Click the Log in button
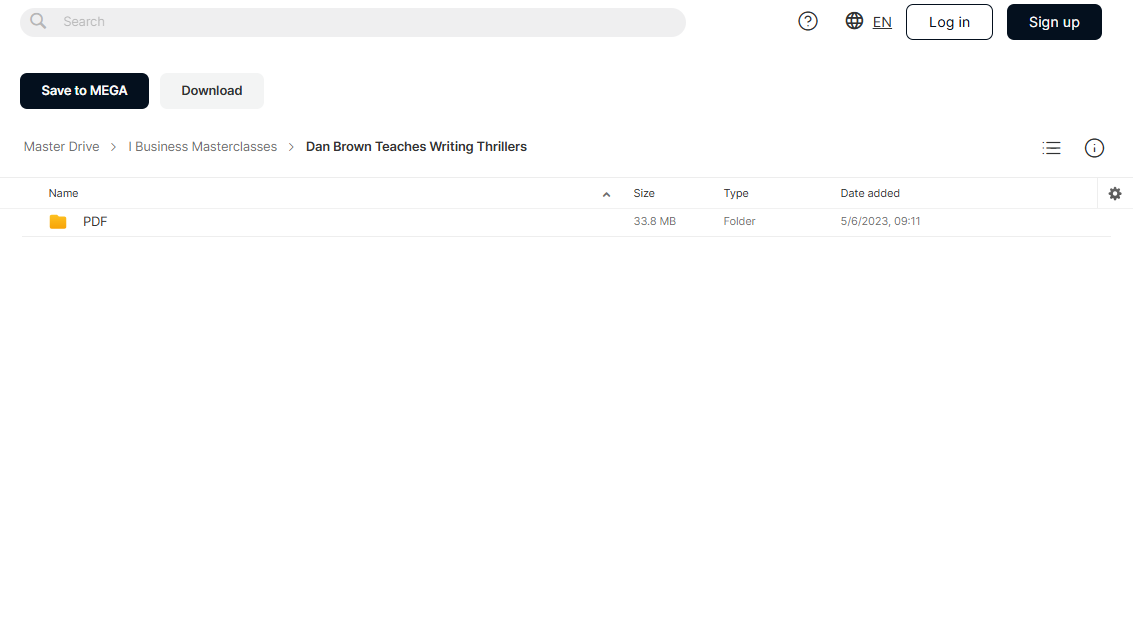The height and width of the screenshot is (631, 1133). (949, 22)
